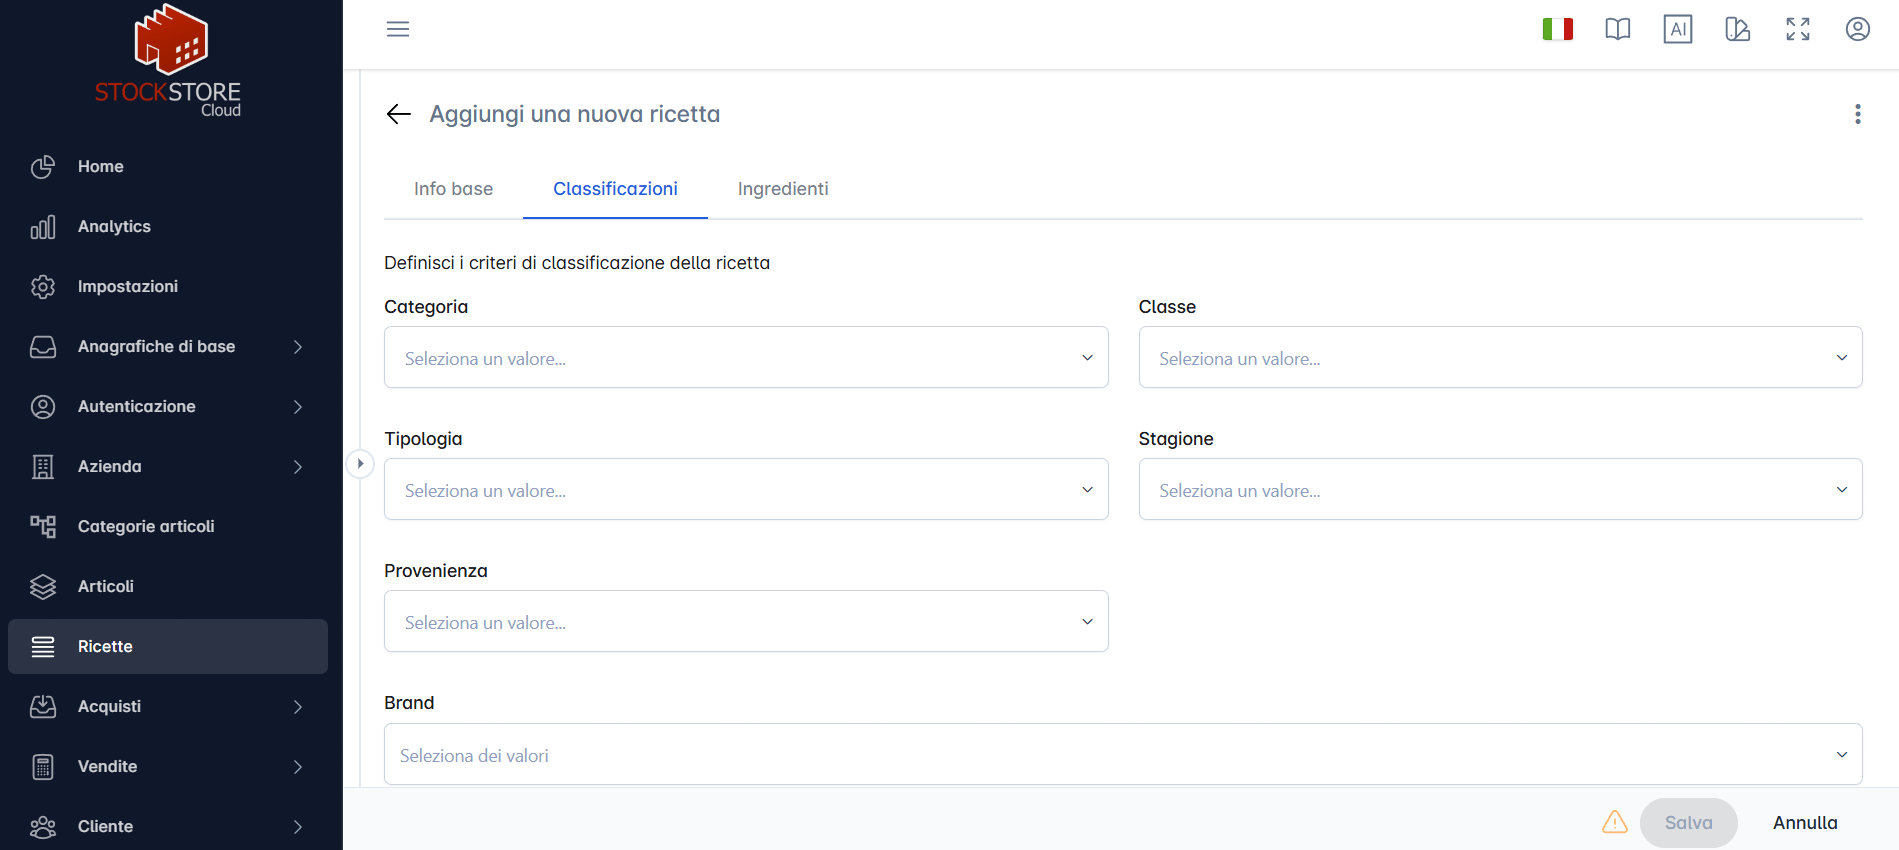This screenshot has height=850, width=1899.
Task: Click the Annulla button
Action: pyautogui.click(x=1804, y=823)
